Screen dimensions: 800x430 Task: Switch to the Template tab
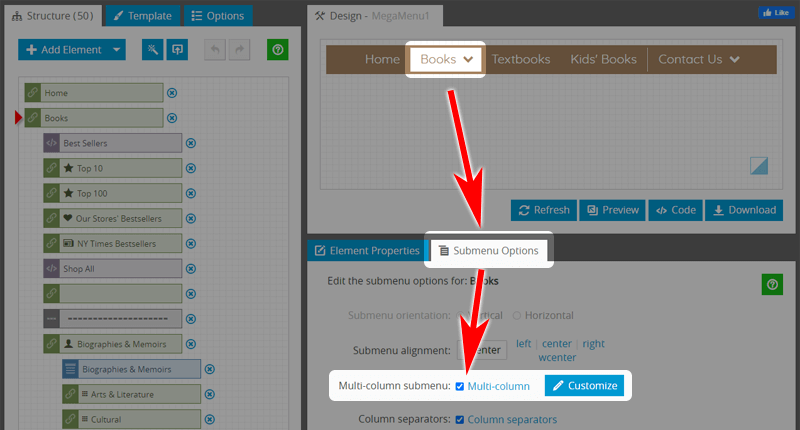pyautogui.click(x=143, y=16)
